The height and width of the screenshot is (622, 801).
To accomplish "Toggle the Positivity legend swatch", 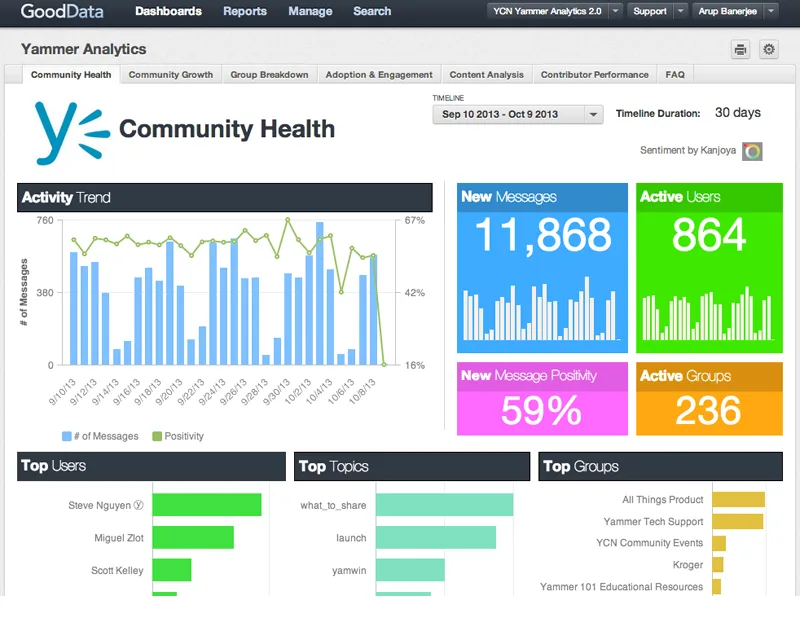I will [x=157, y=436].
